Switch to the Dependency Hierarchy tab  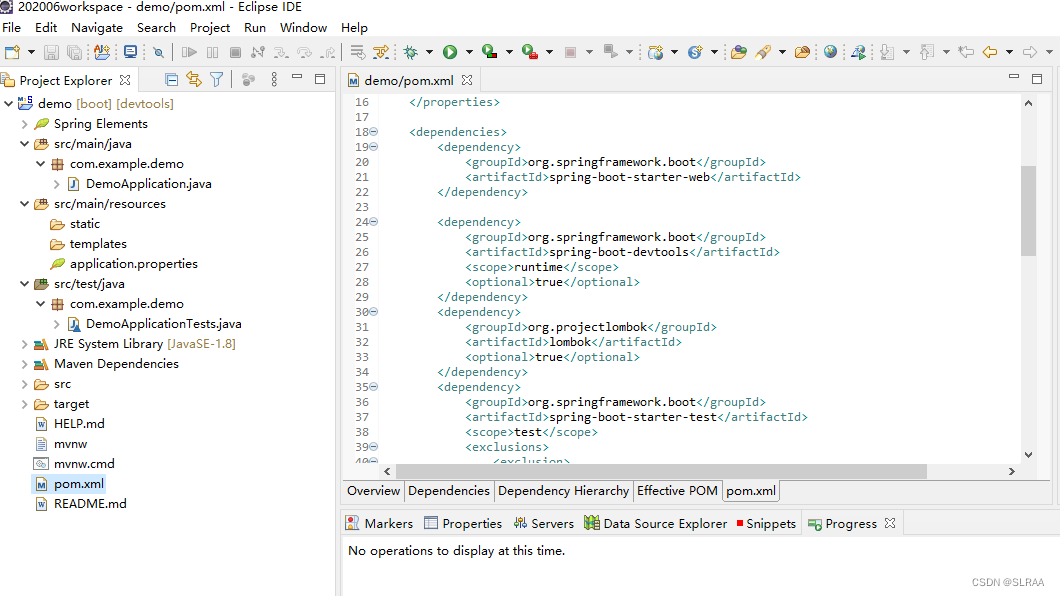point(563,491)
